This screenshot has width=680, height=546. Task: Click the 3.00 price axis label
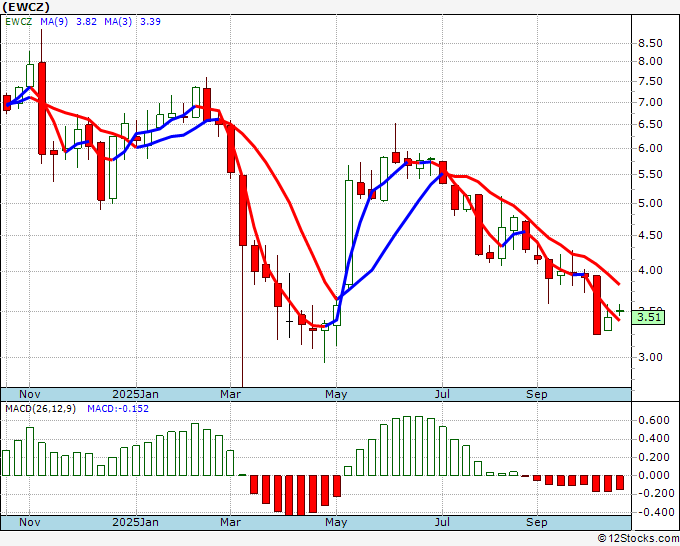coord(649,357)
